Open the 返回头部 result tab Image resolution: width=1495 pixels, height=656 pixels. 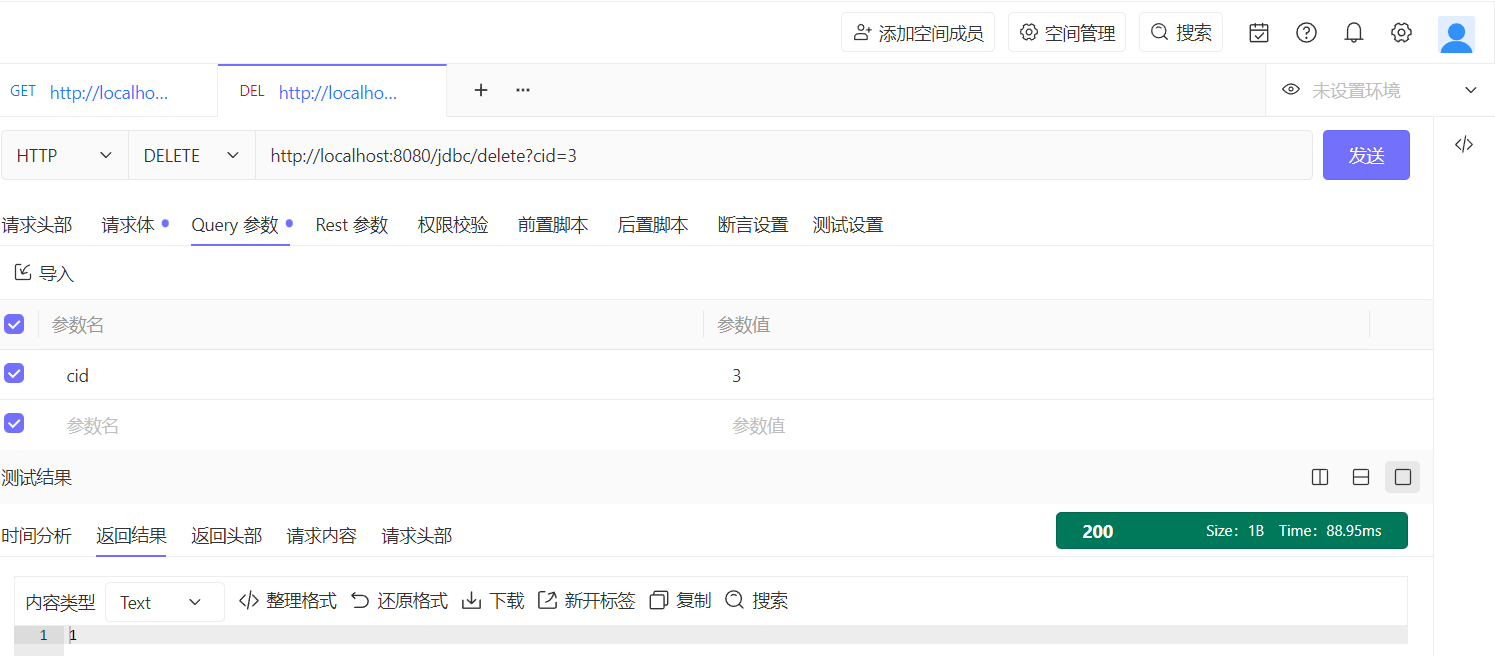point(227,536)
